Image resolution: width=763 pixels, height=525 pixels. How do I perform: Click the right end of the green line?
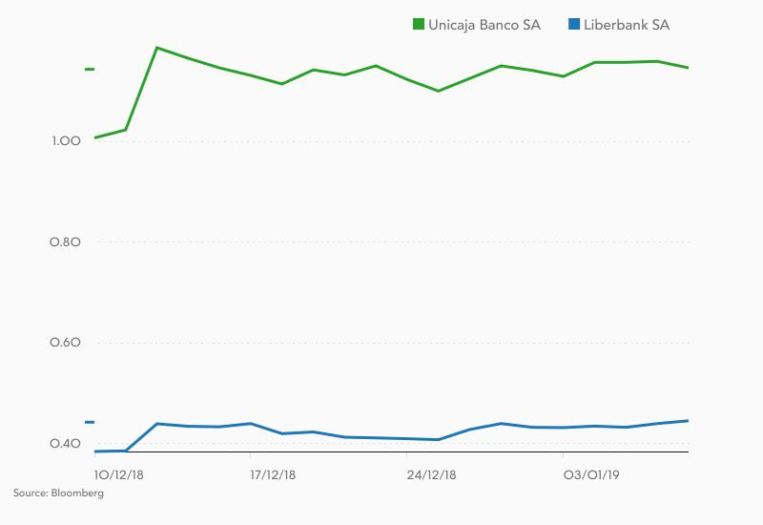(688, 67)
